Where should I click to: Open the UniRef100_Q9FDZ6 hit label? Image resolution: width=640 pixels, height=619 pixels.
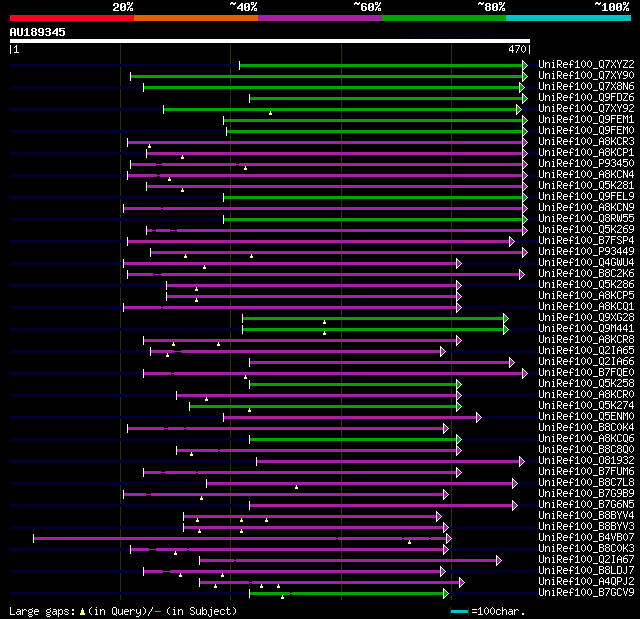coord(586,98)
